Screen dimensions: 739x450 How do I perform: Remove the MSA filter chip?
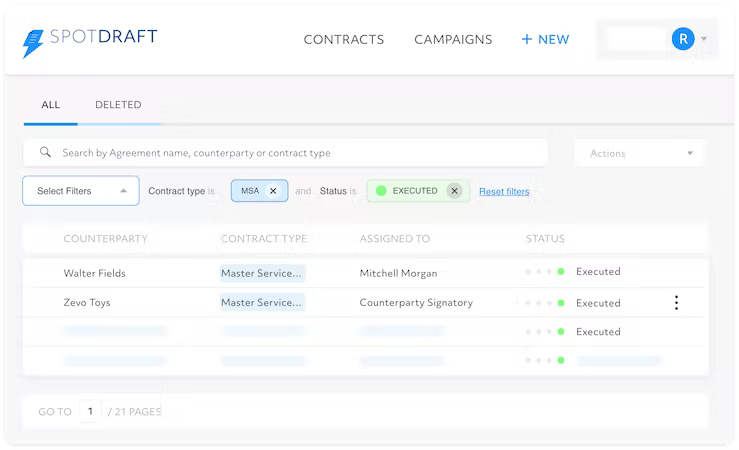coord(273,191)
